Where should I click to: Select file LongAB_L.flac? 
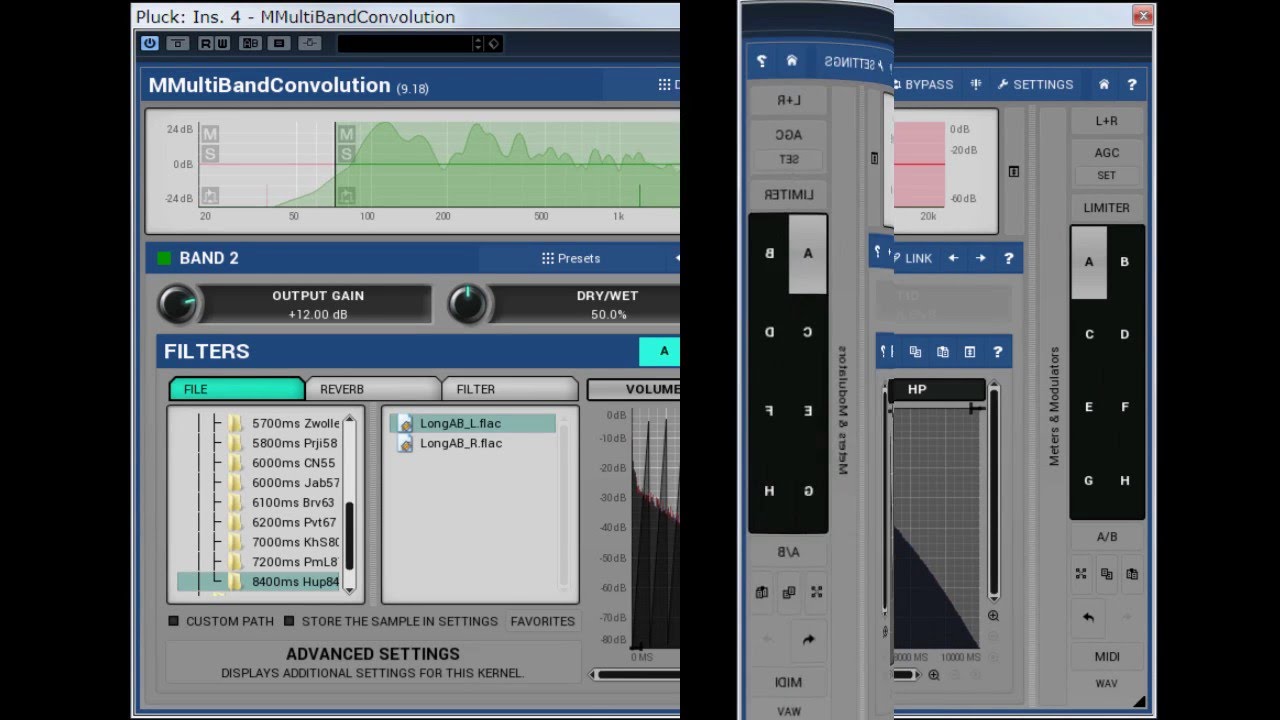click(x=473, y=423)
